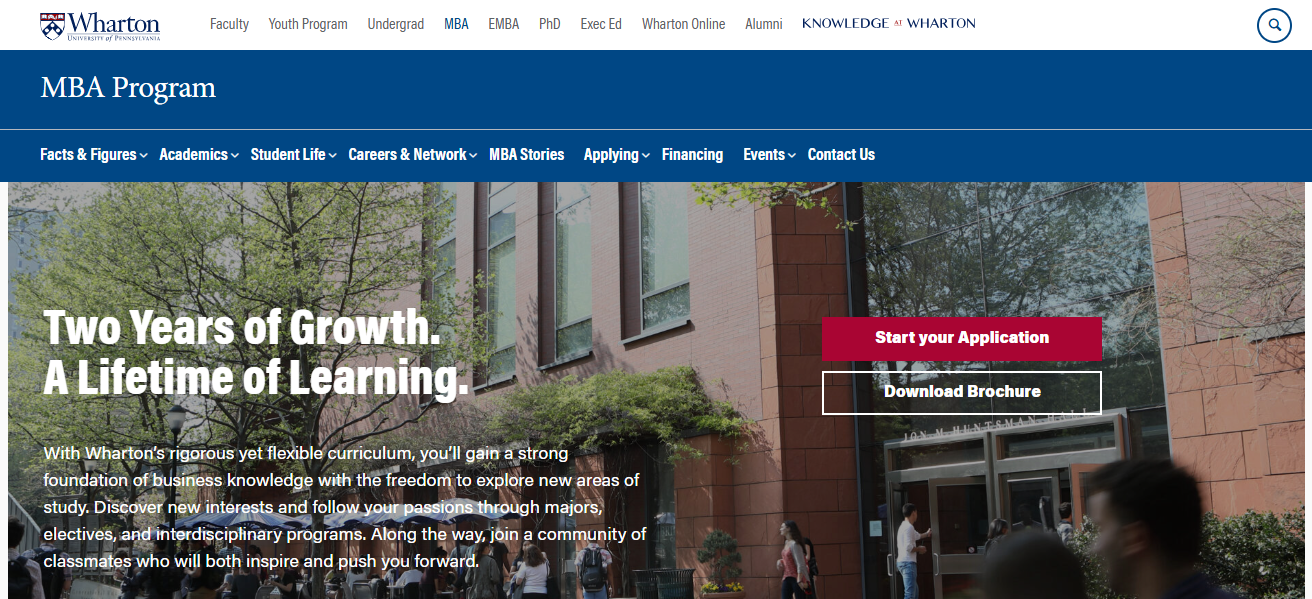This screenshot has height=599, width=1312.
Task: Visit the Faculty page
Action: coord(229,24)
